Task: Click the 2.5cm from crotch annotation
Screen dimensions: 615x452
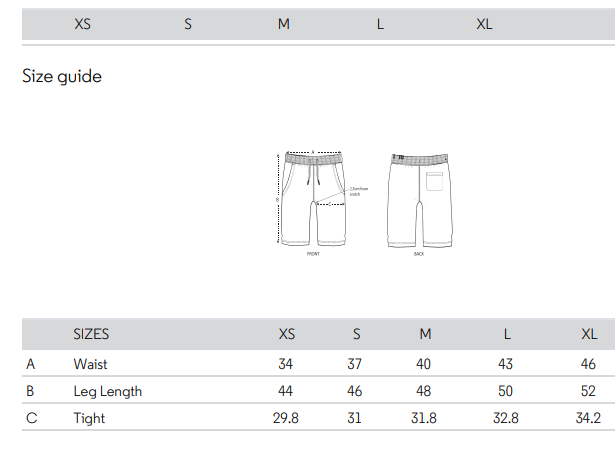Action: point(358,191)
